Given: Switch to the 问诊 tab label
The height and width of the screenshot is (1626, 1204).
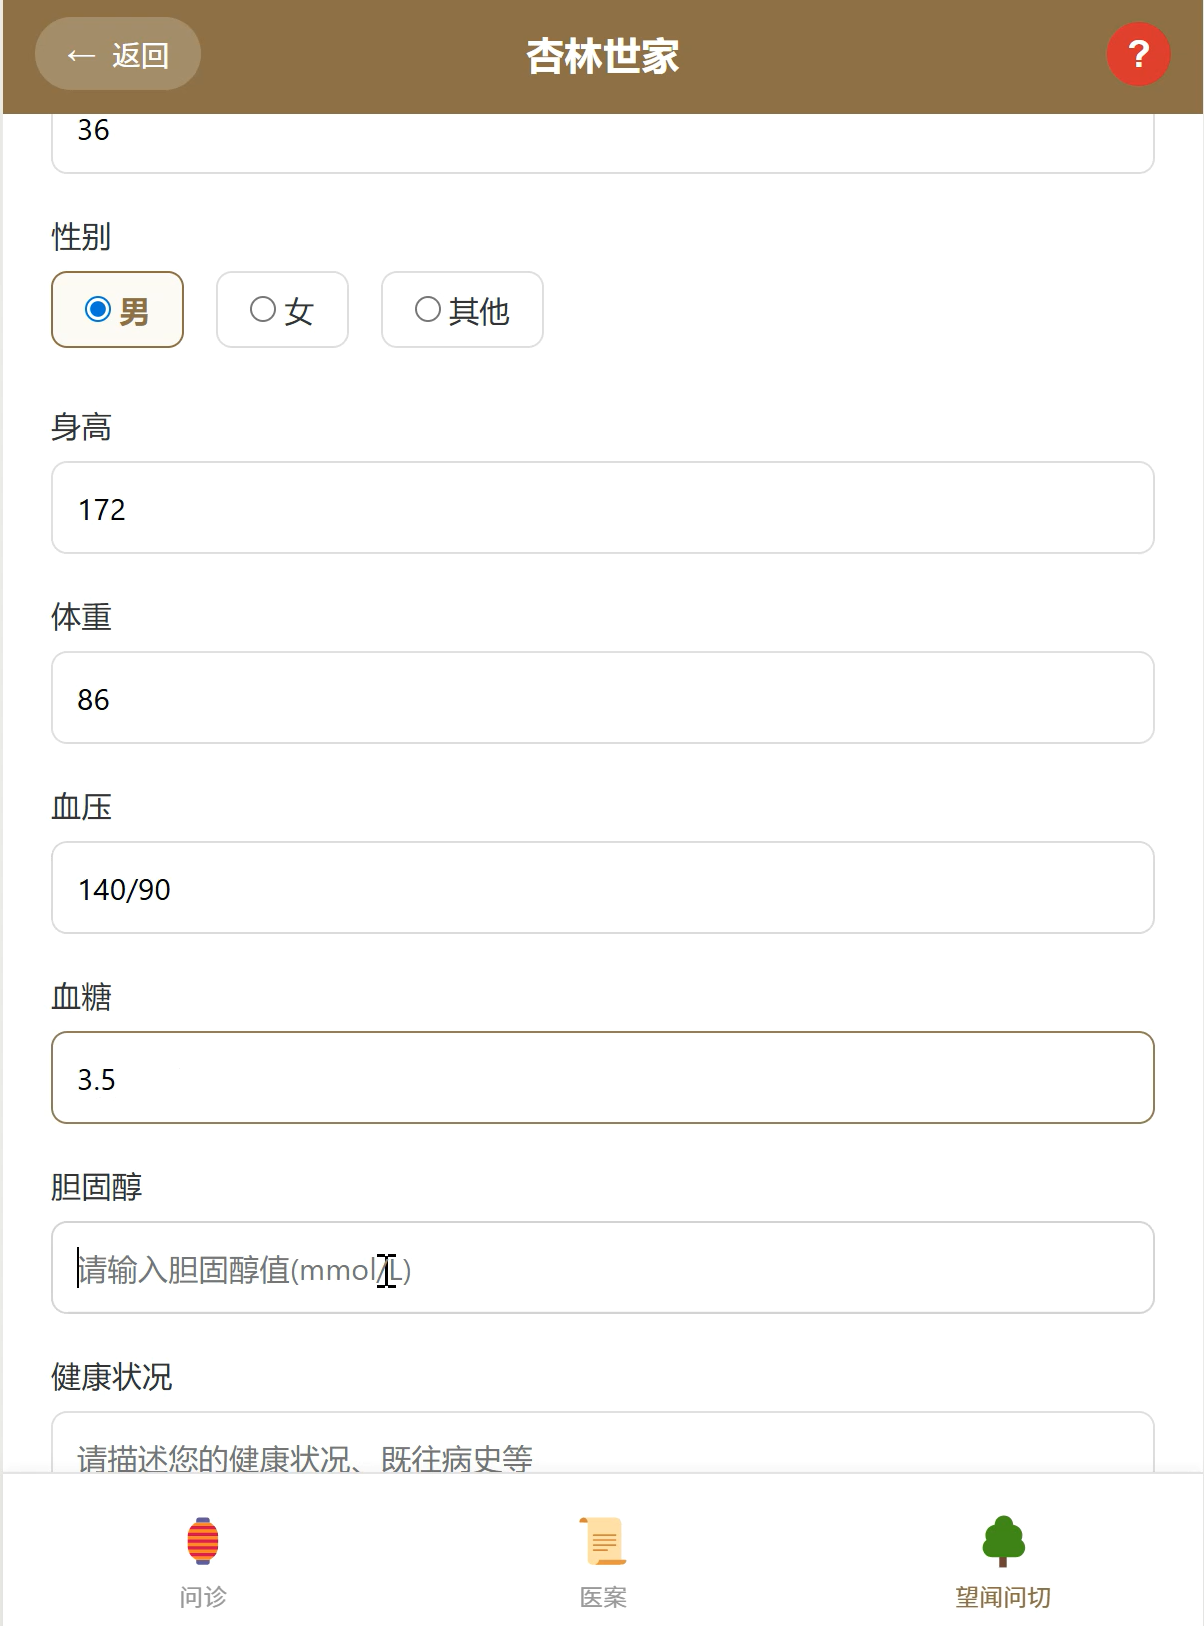Looking at the screenshot, I should click(x=203, y=1597).
